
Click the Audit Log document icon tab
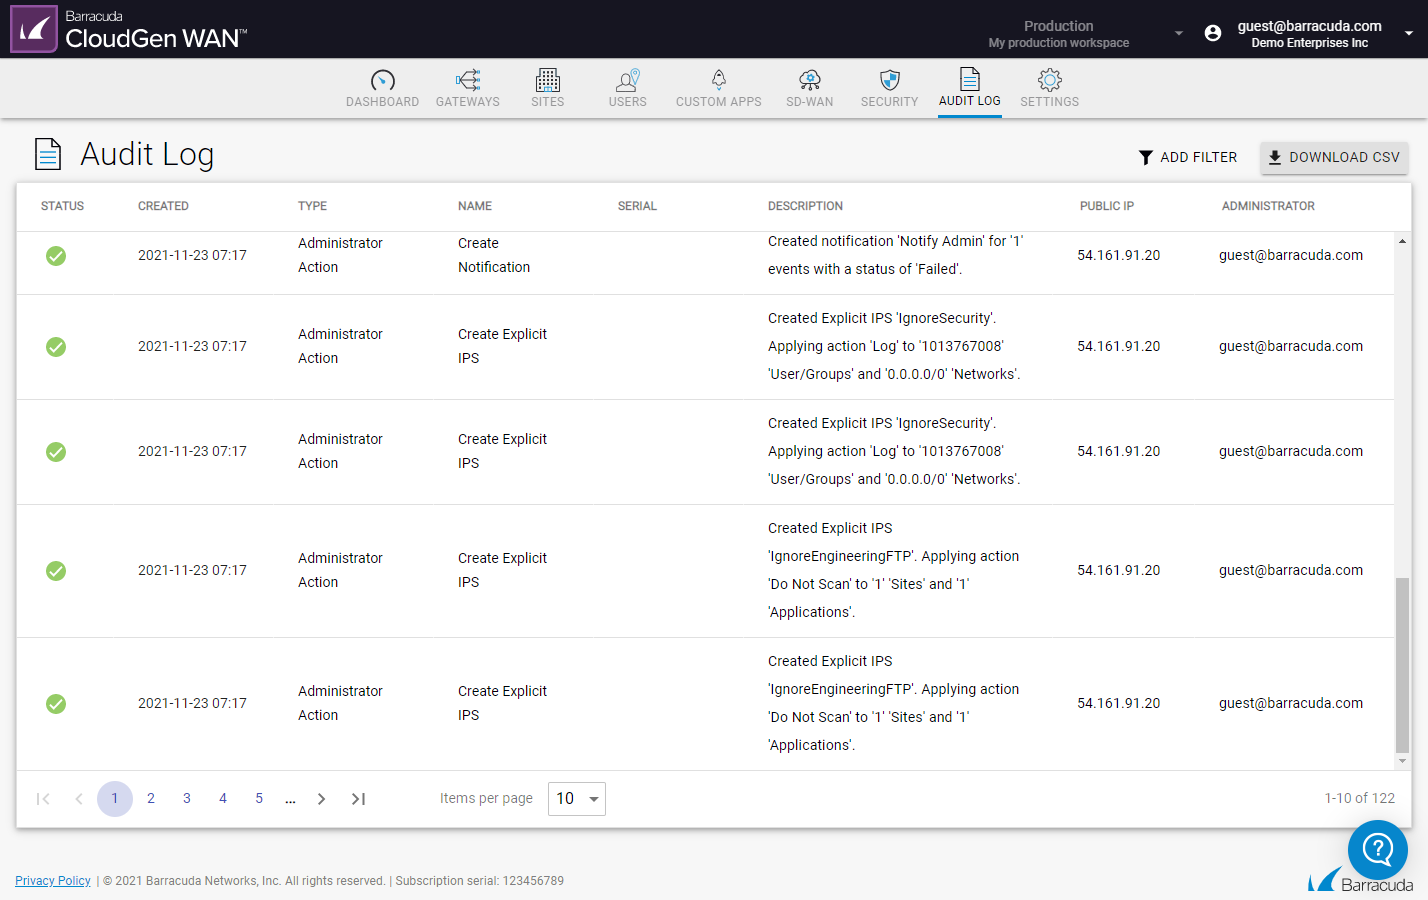(969, 79)
